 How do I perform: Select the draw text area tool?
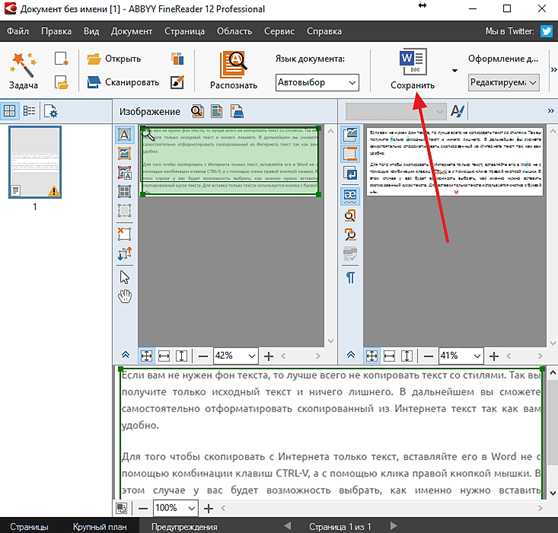tap(124, 135)
